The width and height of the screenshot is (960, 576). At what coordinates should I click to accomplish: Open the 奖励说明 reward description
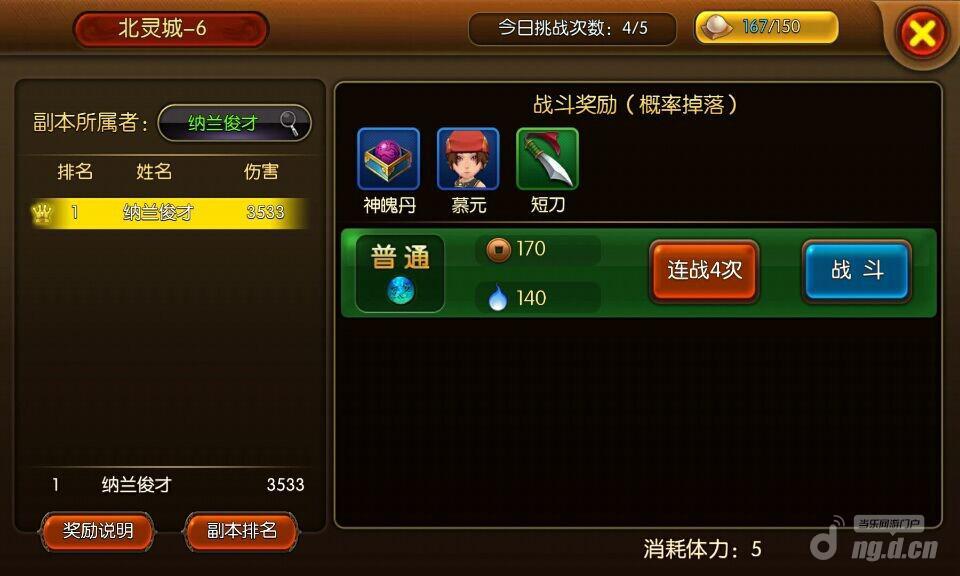coord(97,531)
